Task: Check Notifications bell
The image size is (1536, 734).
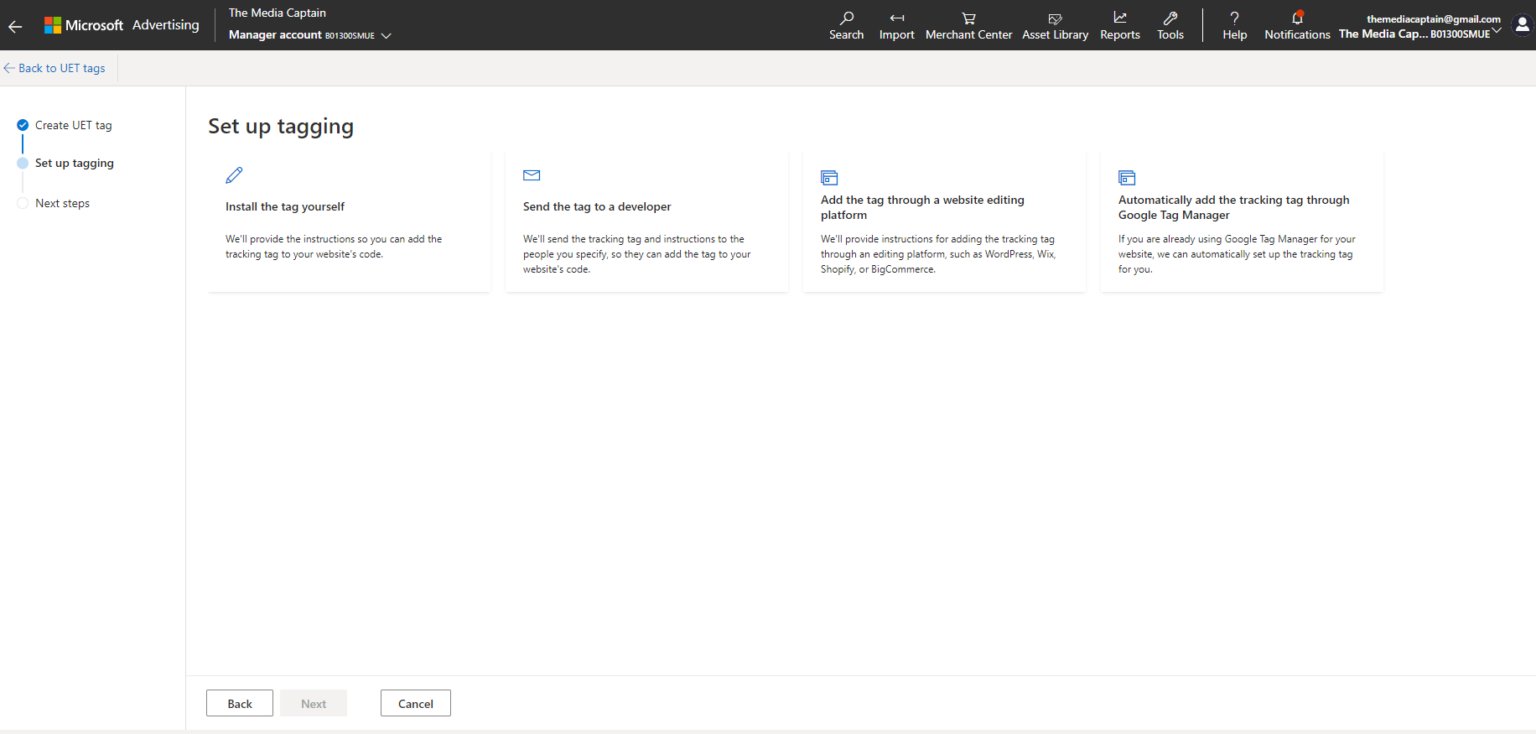Action: (x=1296, y=25)
